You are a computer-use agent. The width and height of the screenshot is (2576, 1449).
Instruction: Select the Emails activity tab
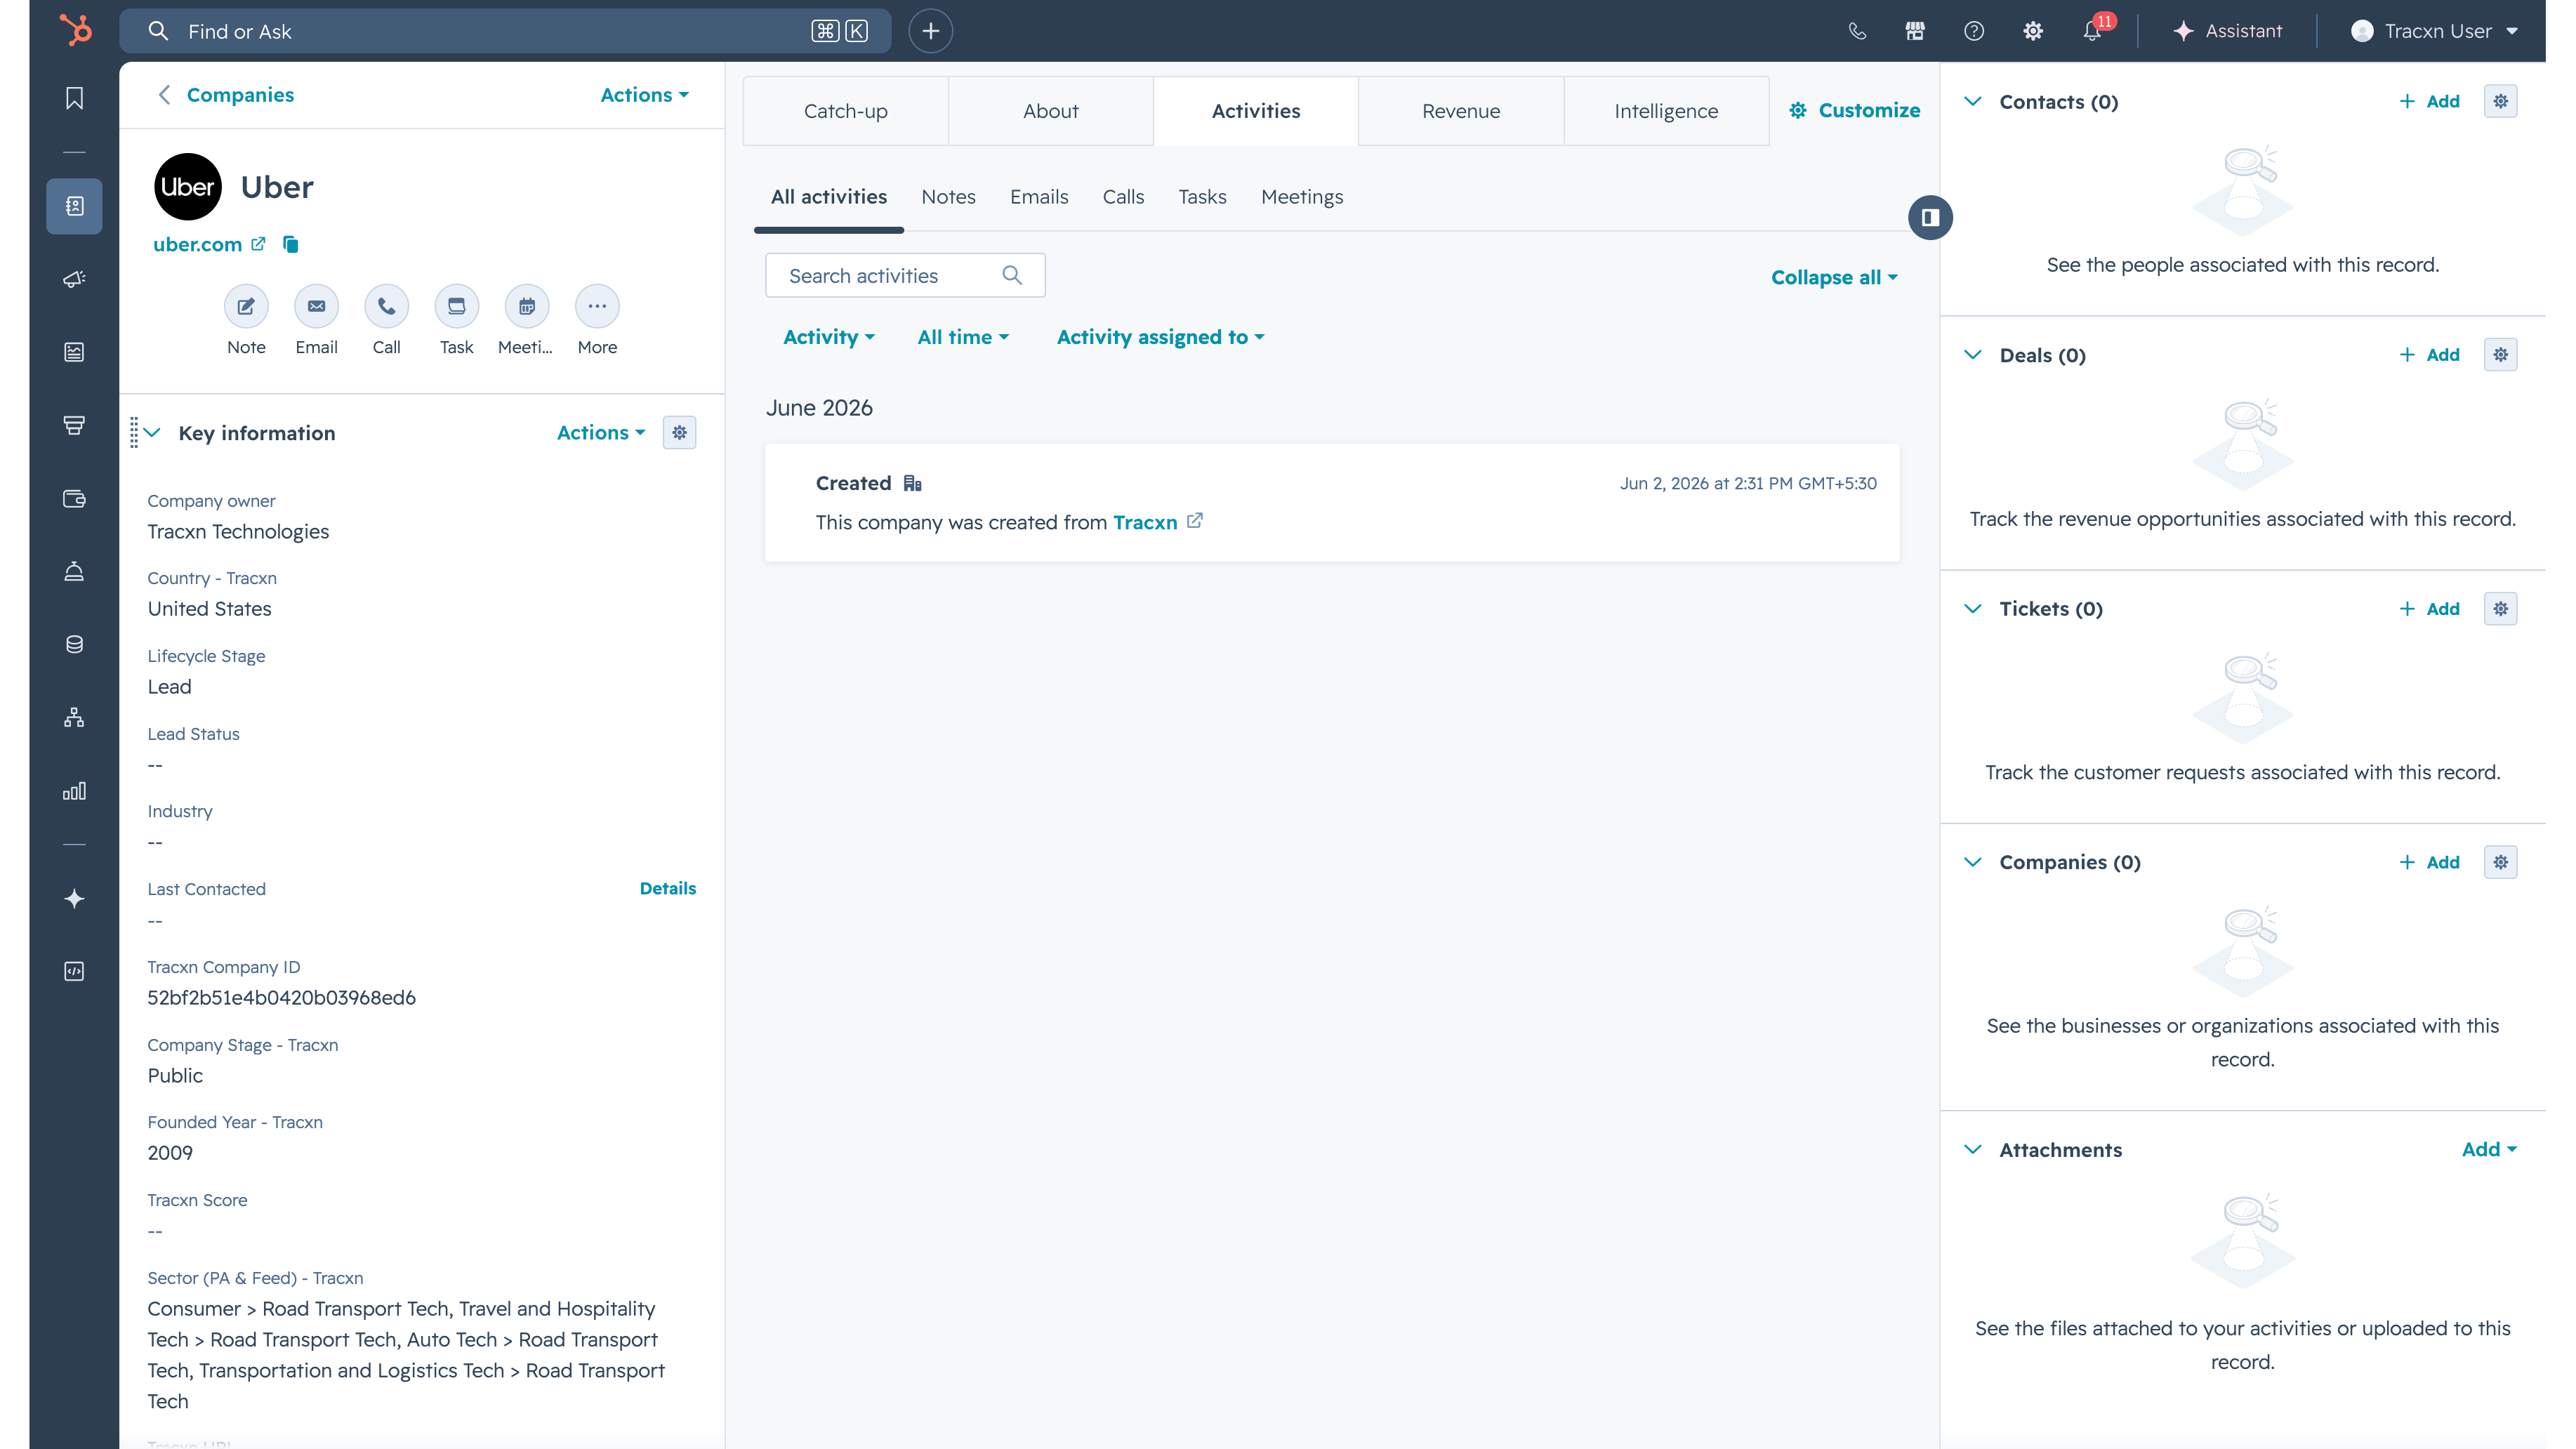coord(1039,197)
